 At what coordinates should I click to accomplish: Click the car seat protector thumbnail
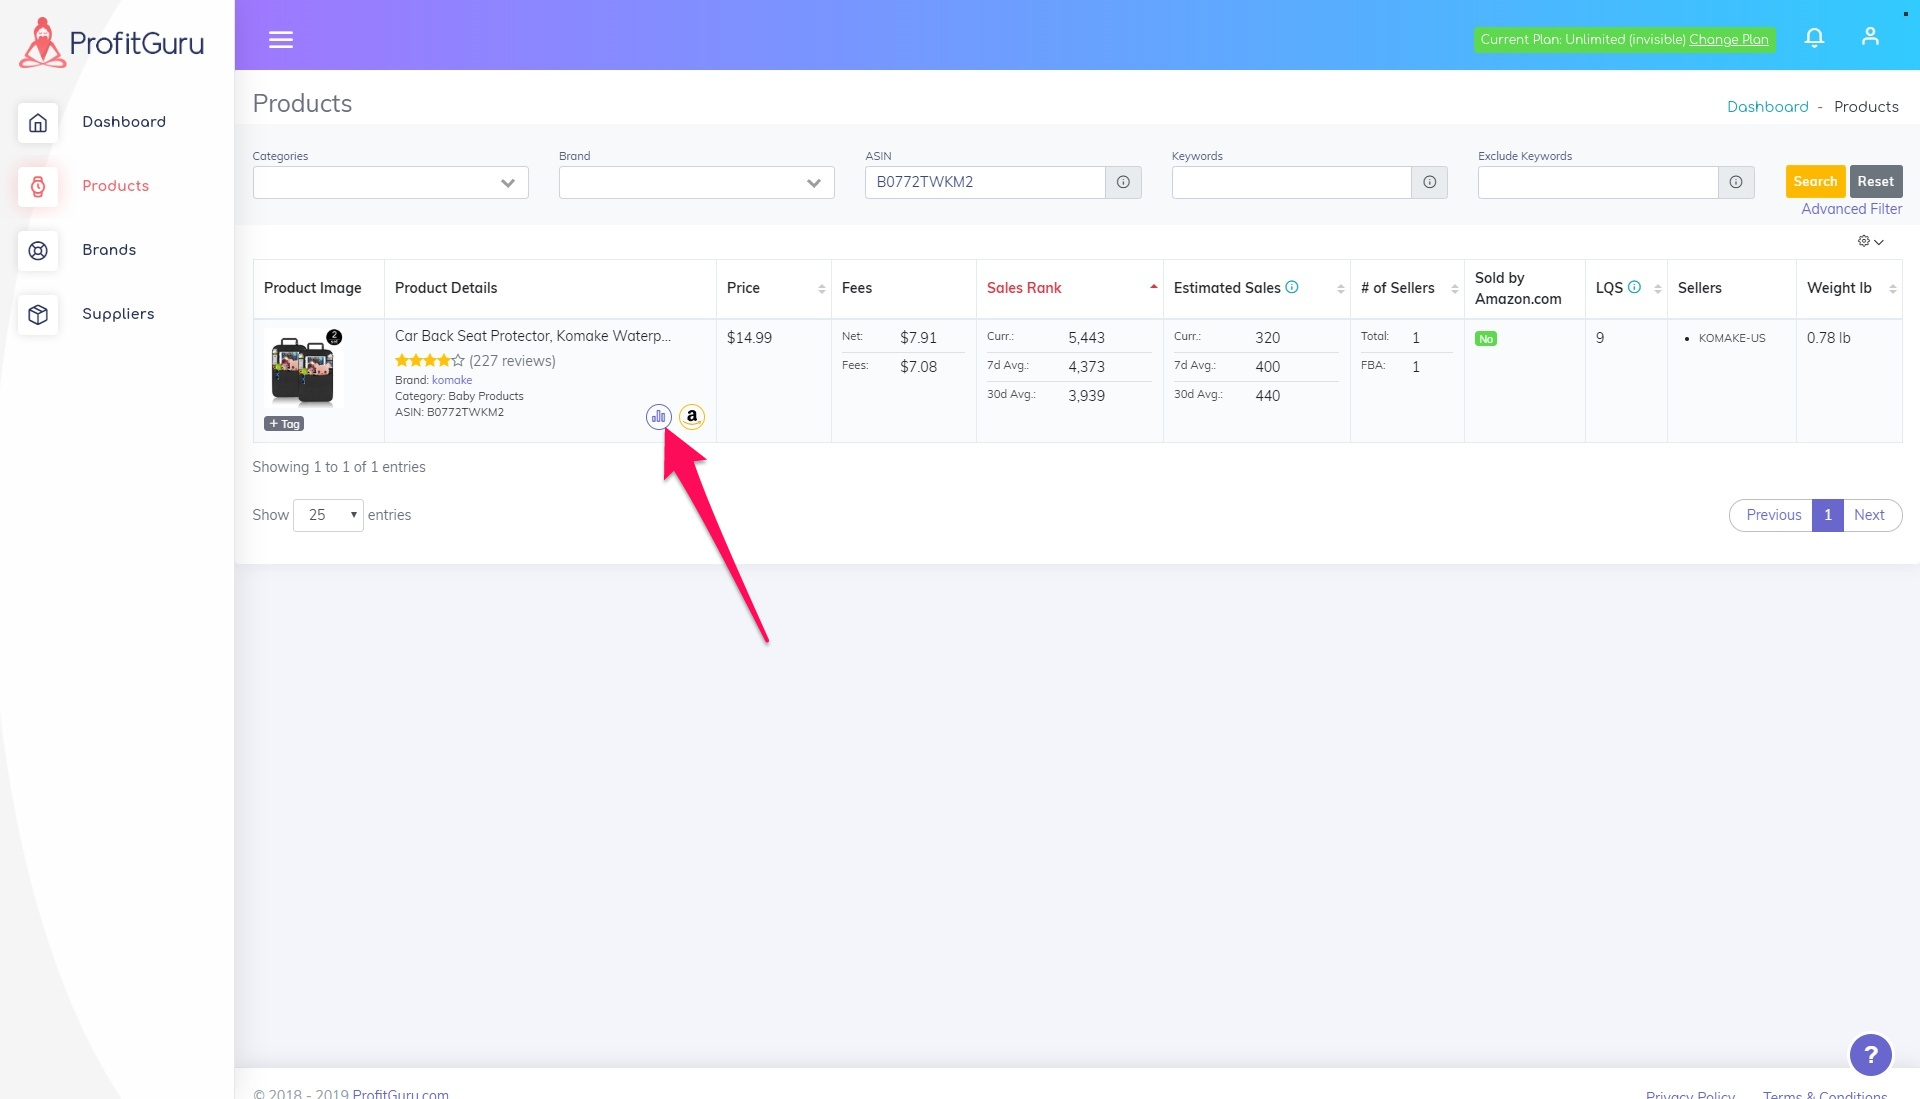point(303,370)
